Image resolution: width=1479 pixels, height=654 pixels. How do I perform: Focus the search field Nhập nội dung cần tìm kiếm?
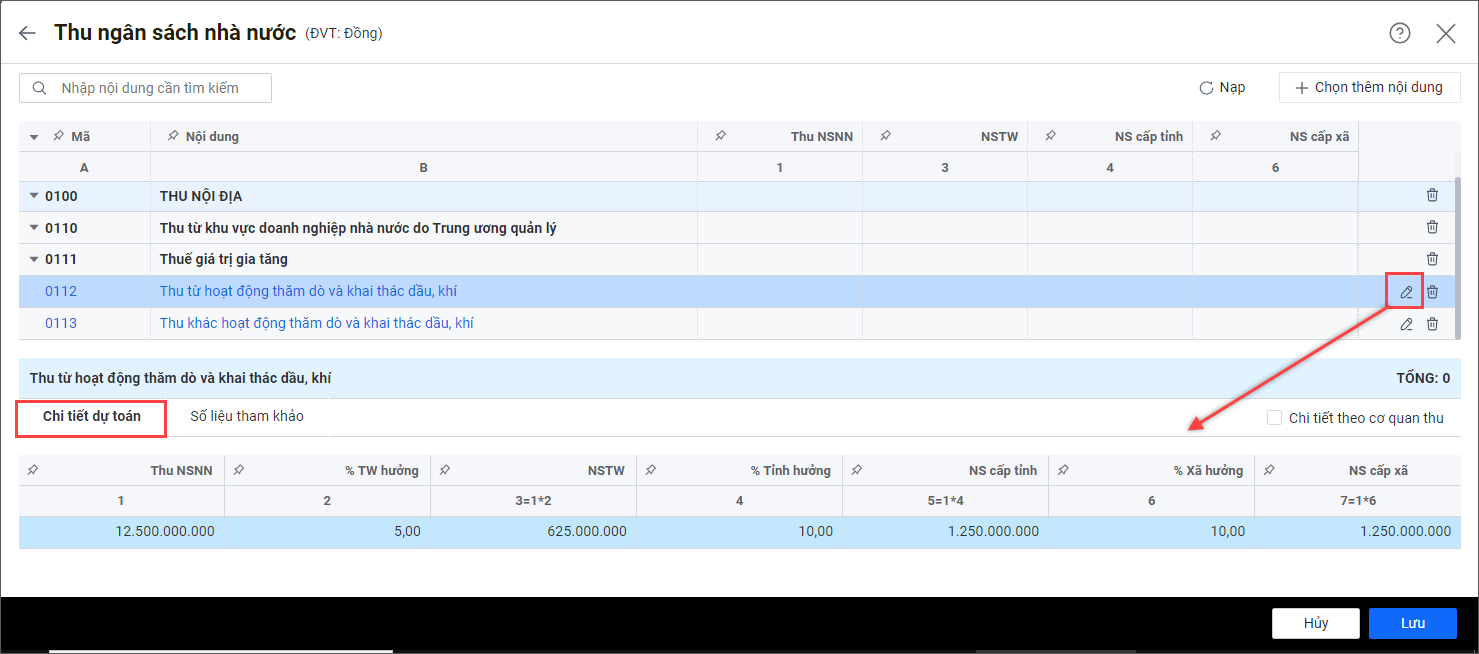[x=155, y=88]
